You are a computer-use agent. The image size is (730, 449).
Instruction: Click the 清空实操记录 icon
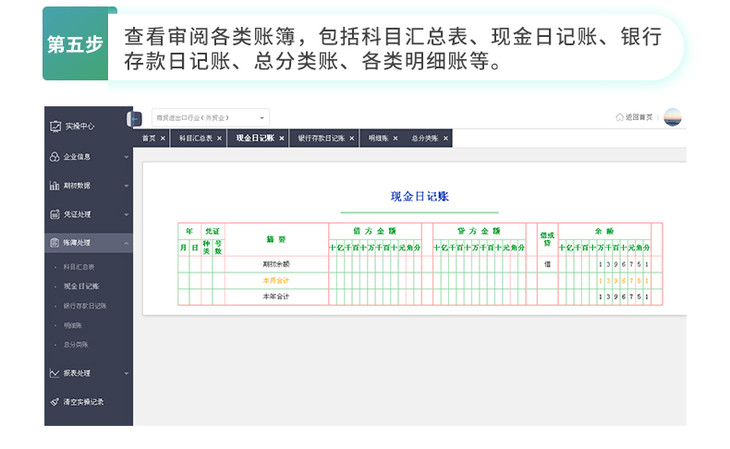pyautogui.click(x=55, y=402)
